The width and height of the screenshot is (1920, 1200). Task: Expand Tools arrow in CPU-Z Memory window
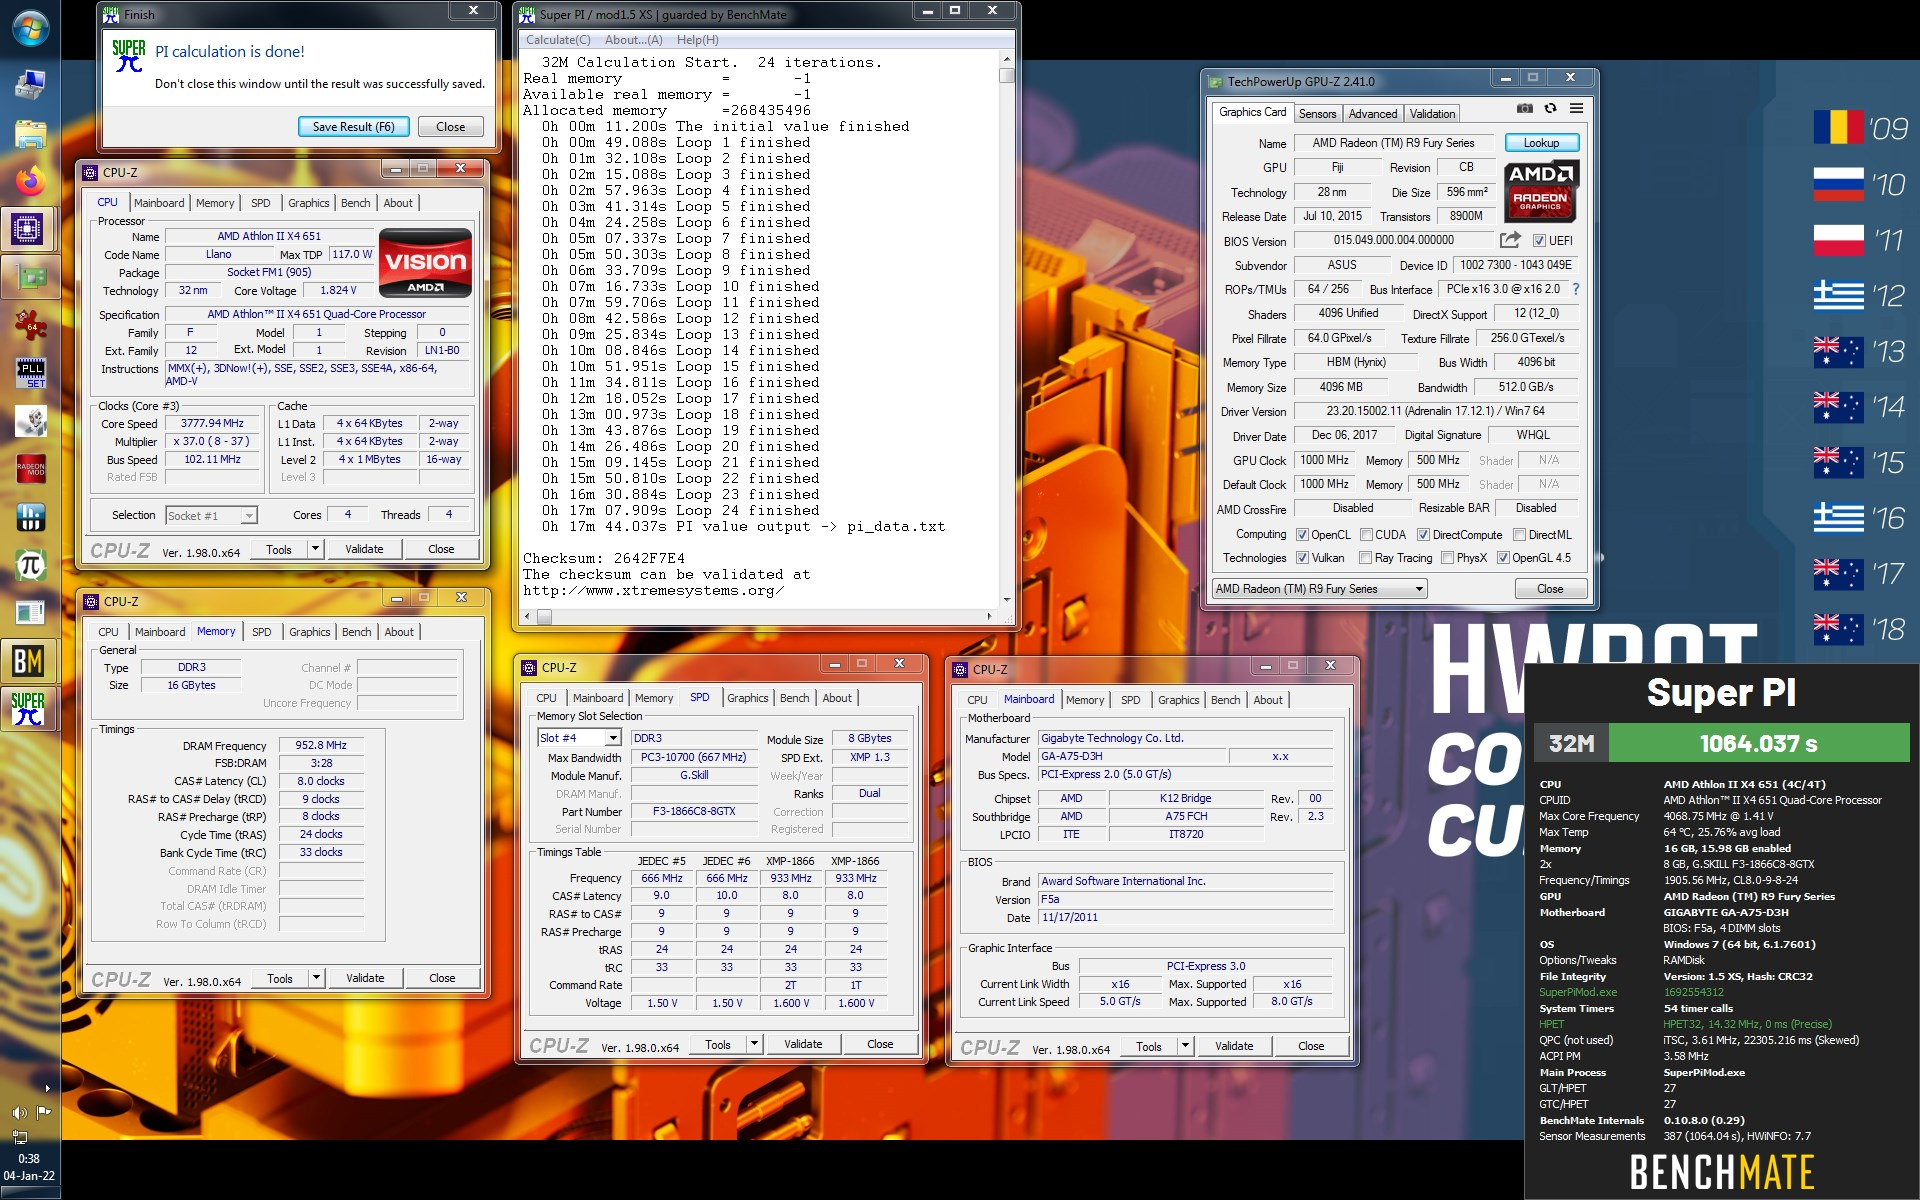(316, 978)
